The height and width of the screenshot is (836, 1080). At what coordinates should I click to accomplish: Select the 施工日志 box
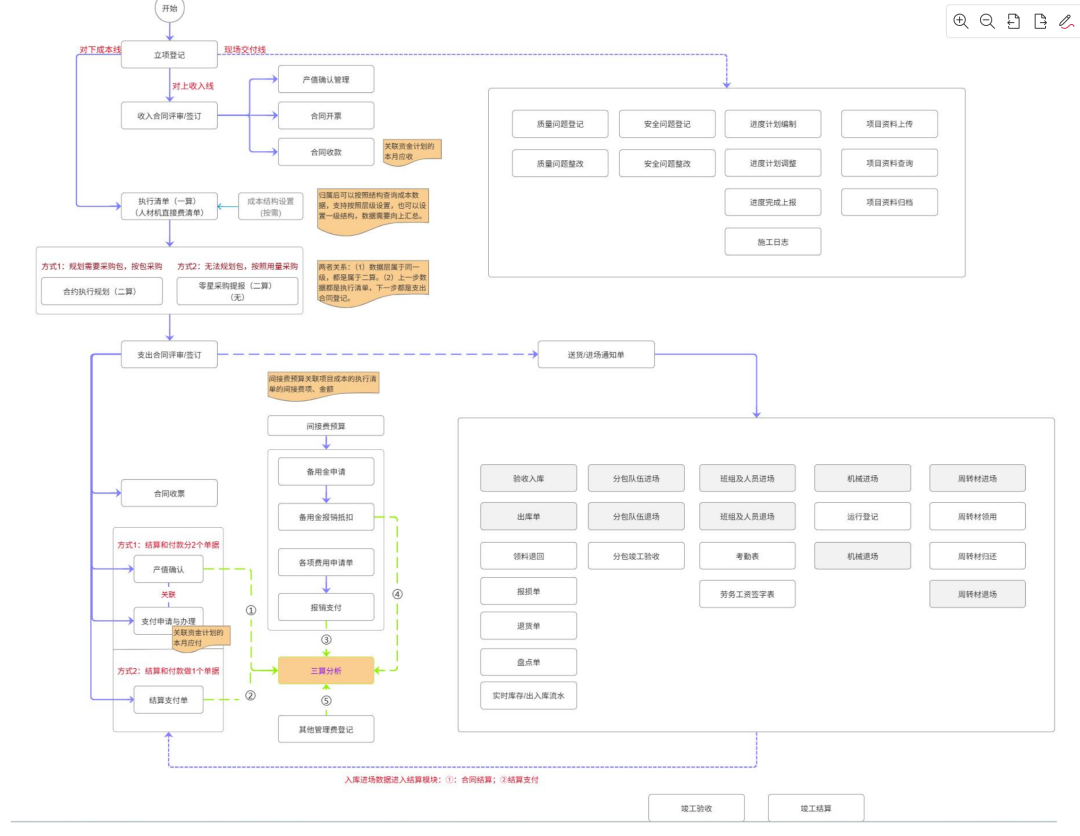(773, 242)
